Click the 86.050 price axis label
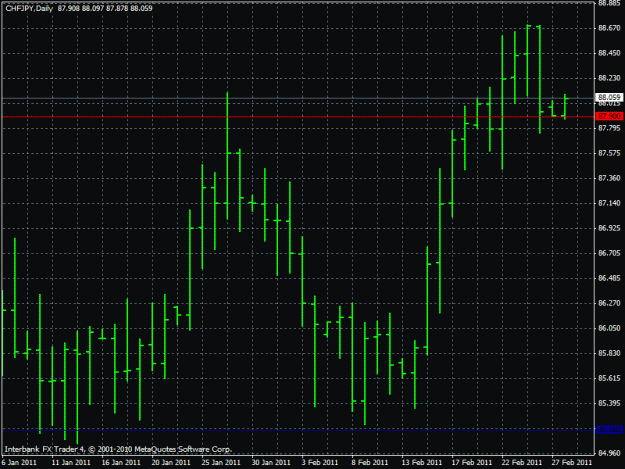Image resolution: width=625 pixels, height=469 pixels. tap(609, 328)
